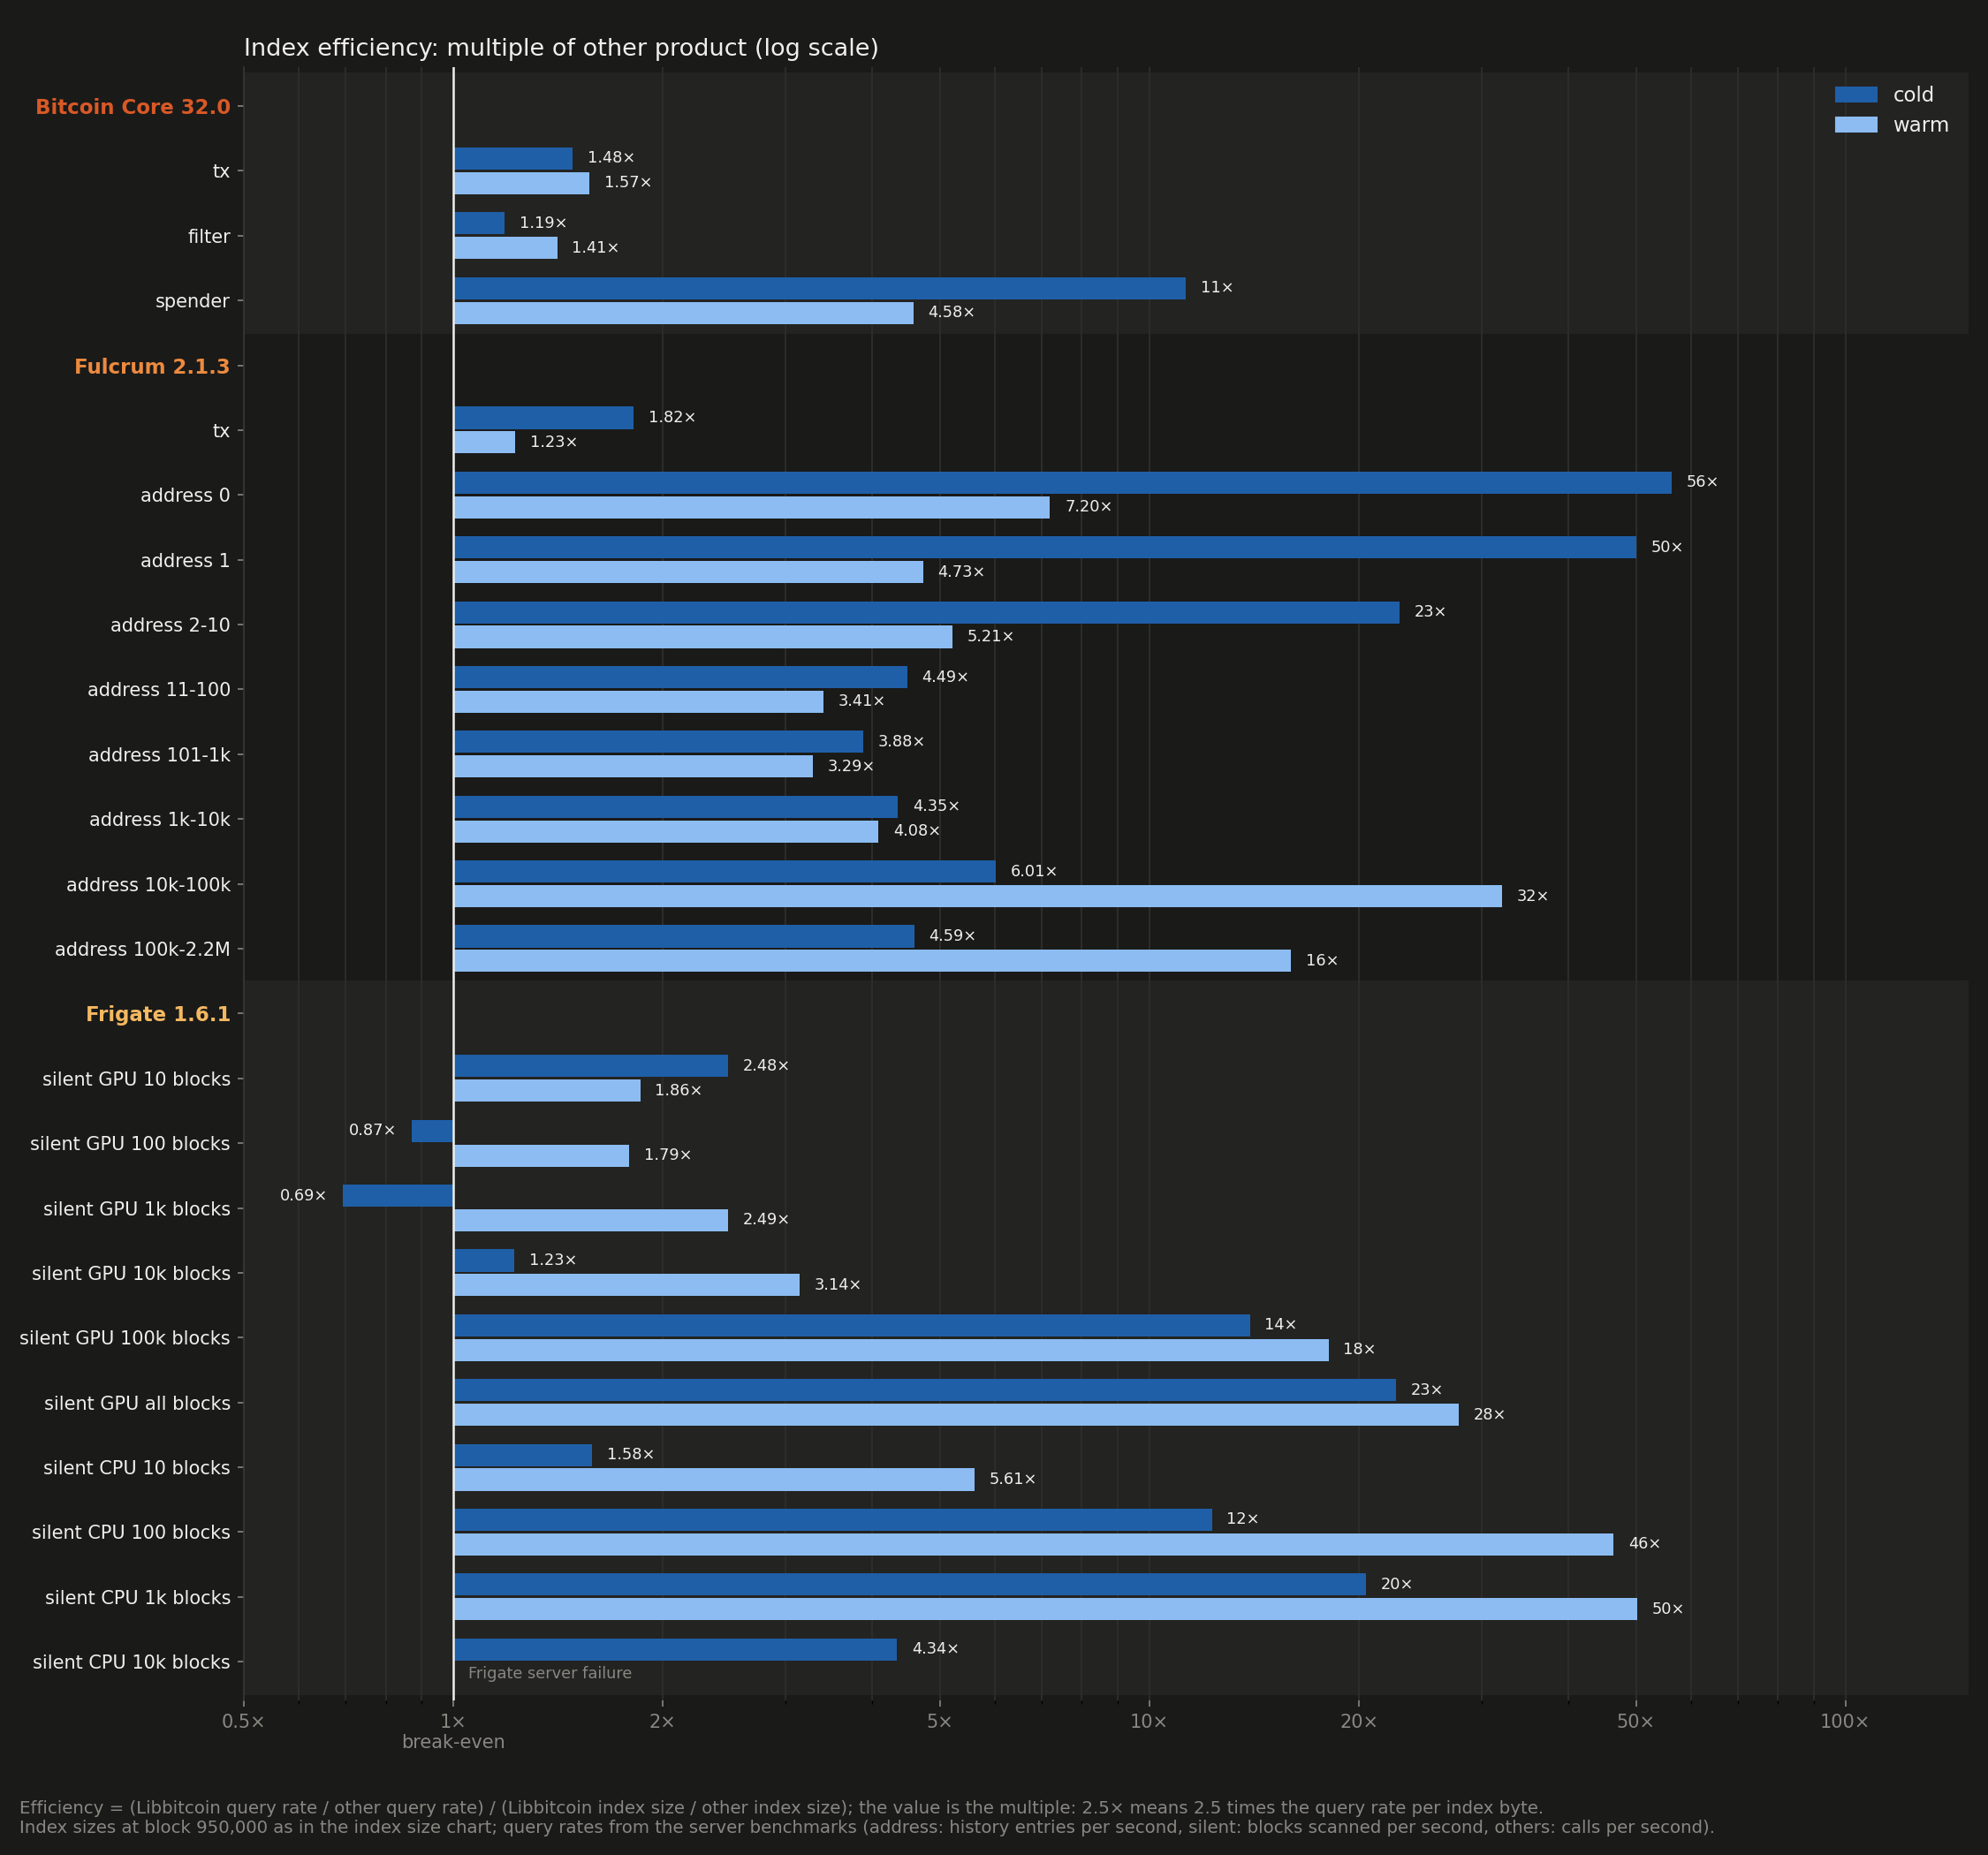Click the 'address 0' row label

[185, 496]
